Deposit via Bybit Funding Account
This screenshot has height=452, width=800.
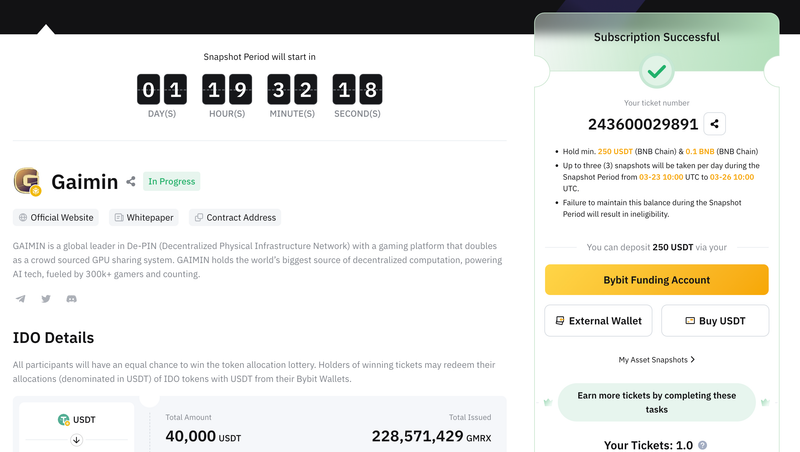pyautogui.click(x=657, y=280)
